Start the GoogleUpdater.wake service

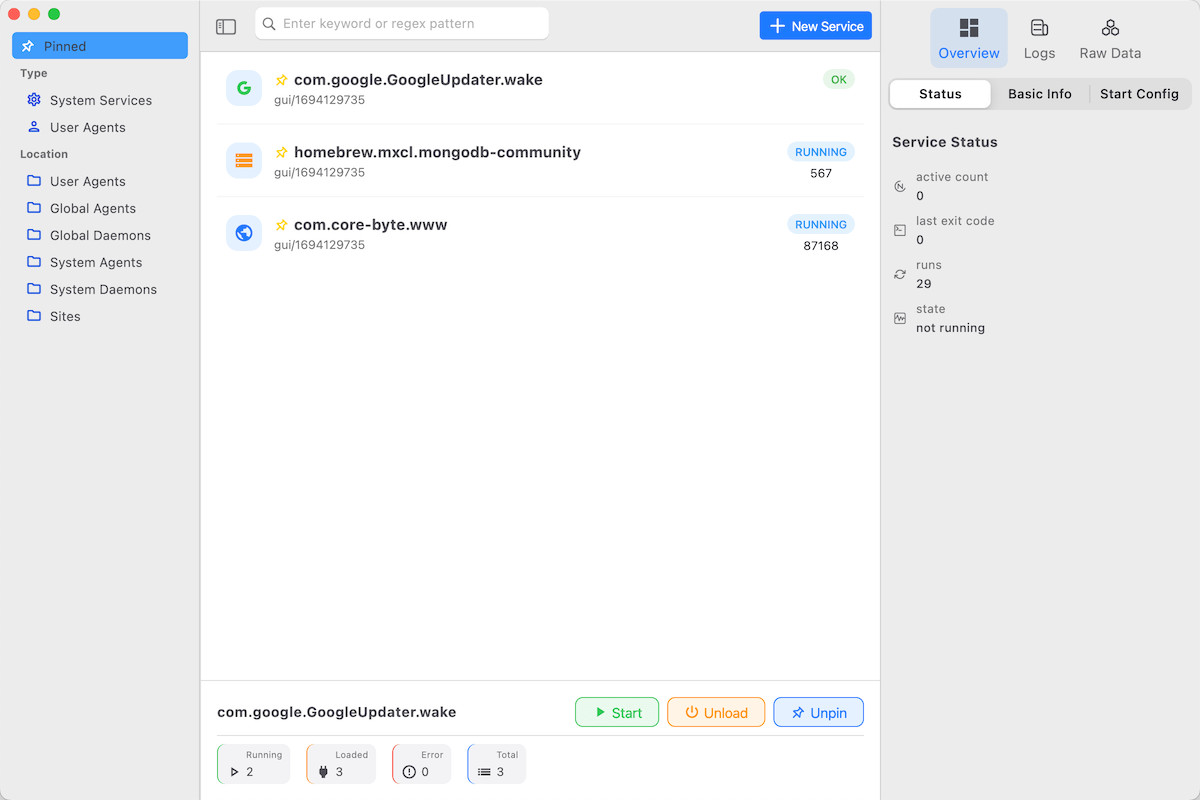[617, 713]
